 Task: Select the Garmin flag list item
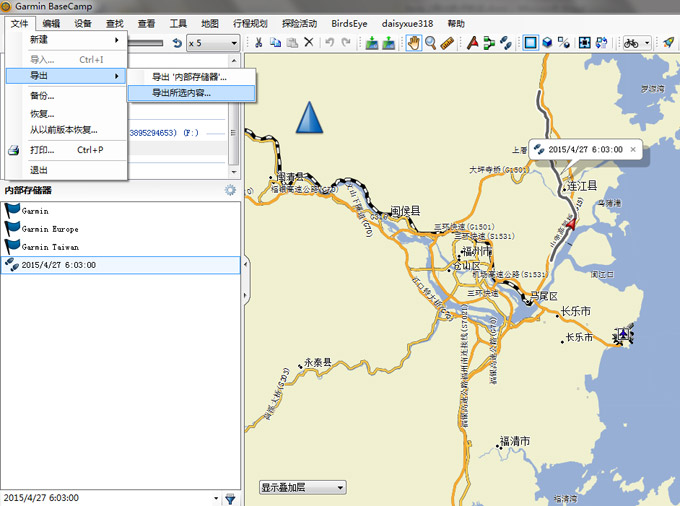[x=121, y=211]
